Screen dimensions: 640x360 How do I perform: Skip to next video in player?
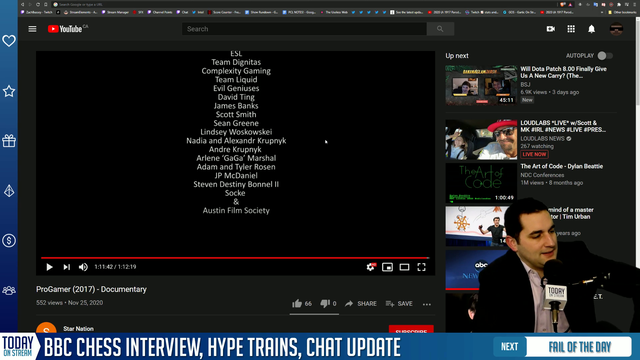coord(67,267)
